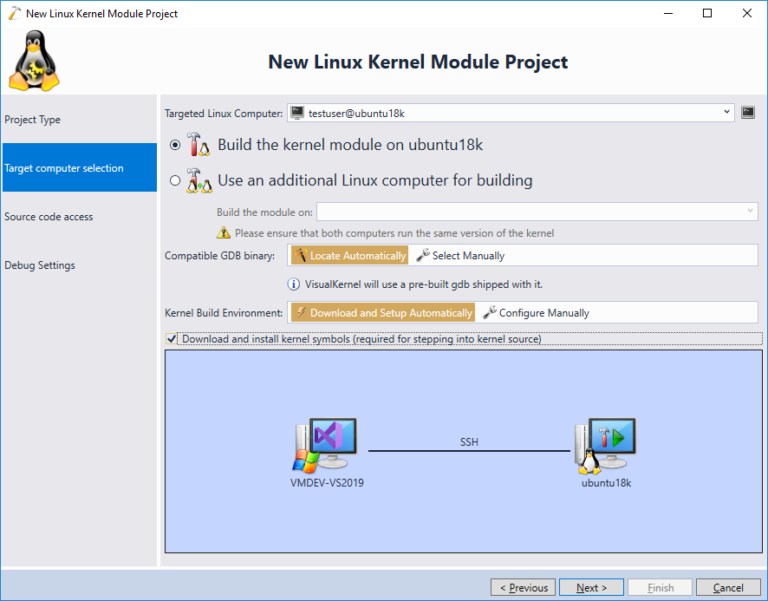Select Target computer selection page

pyautogui.click(x=79, y=168)
